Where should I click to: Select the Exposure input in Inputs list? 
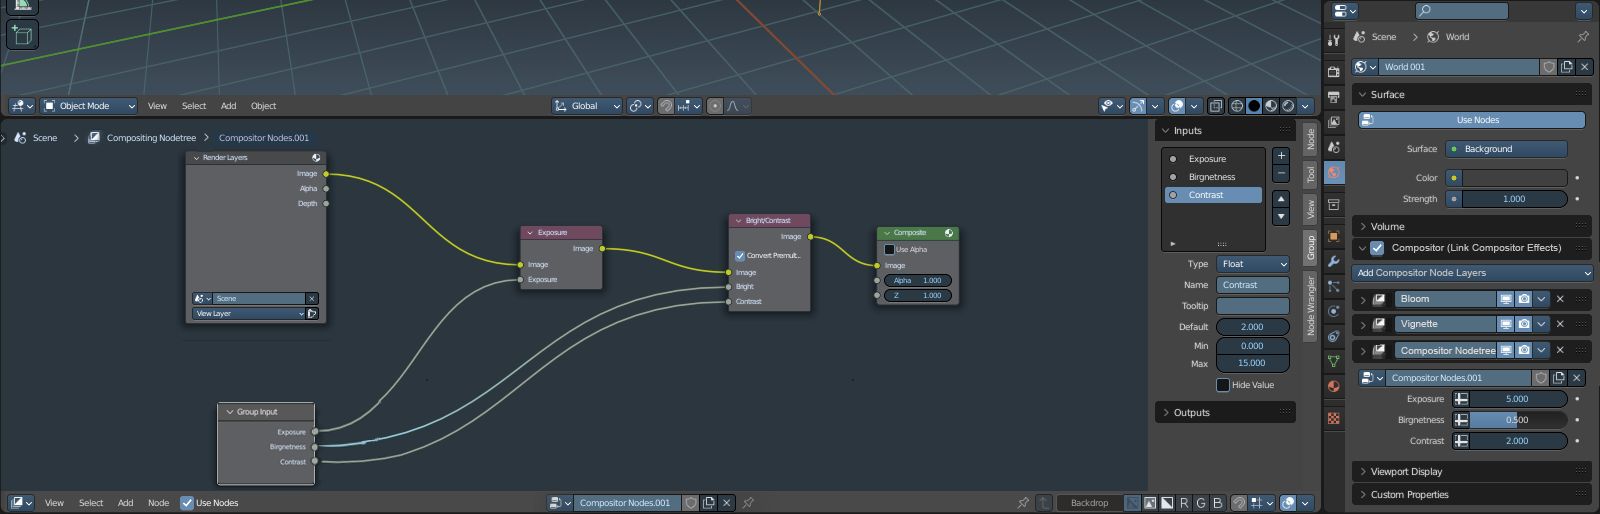[x=1213, y=159]
